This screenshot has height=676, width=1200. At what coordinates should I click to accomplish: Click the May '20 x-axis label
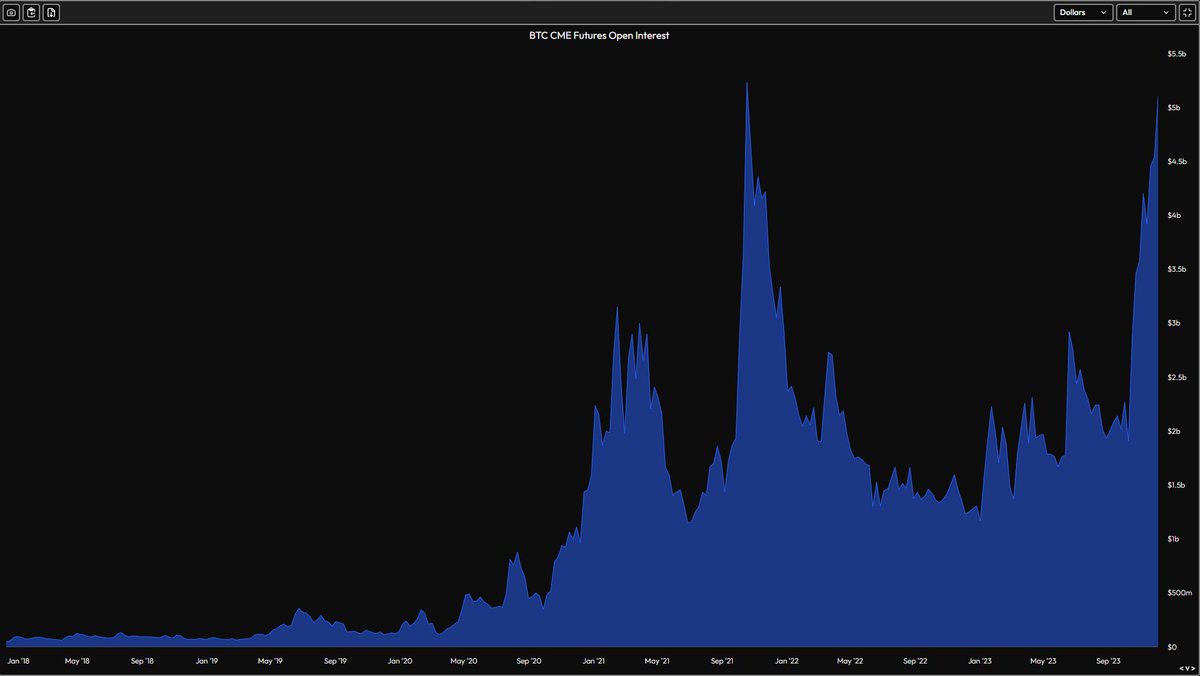click(464, 661)
